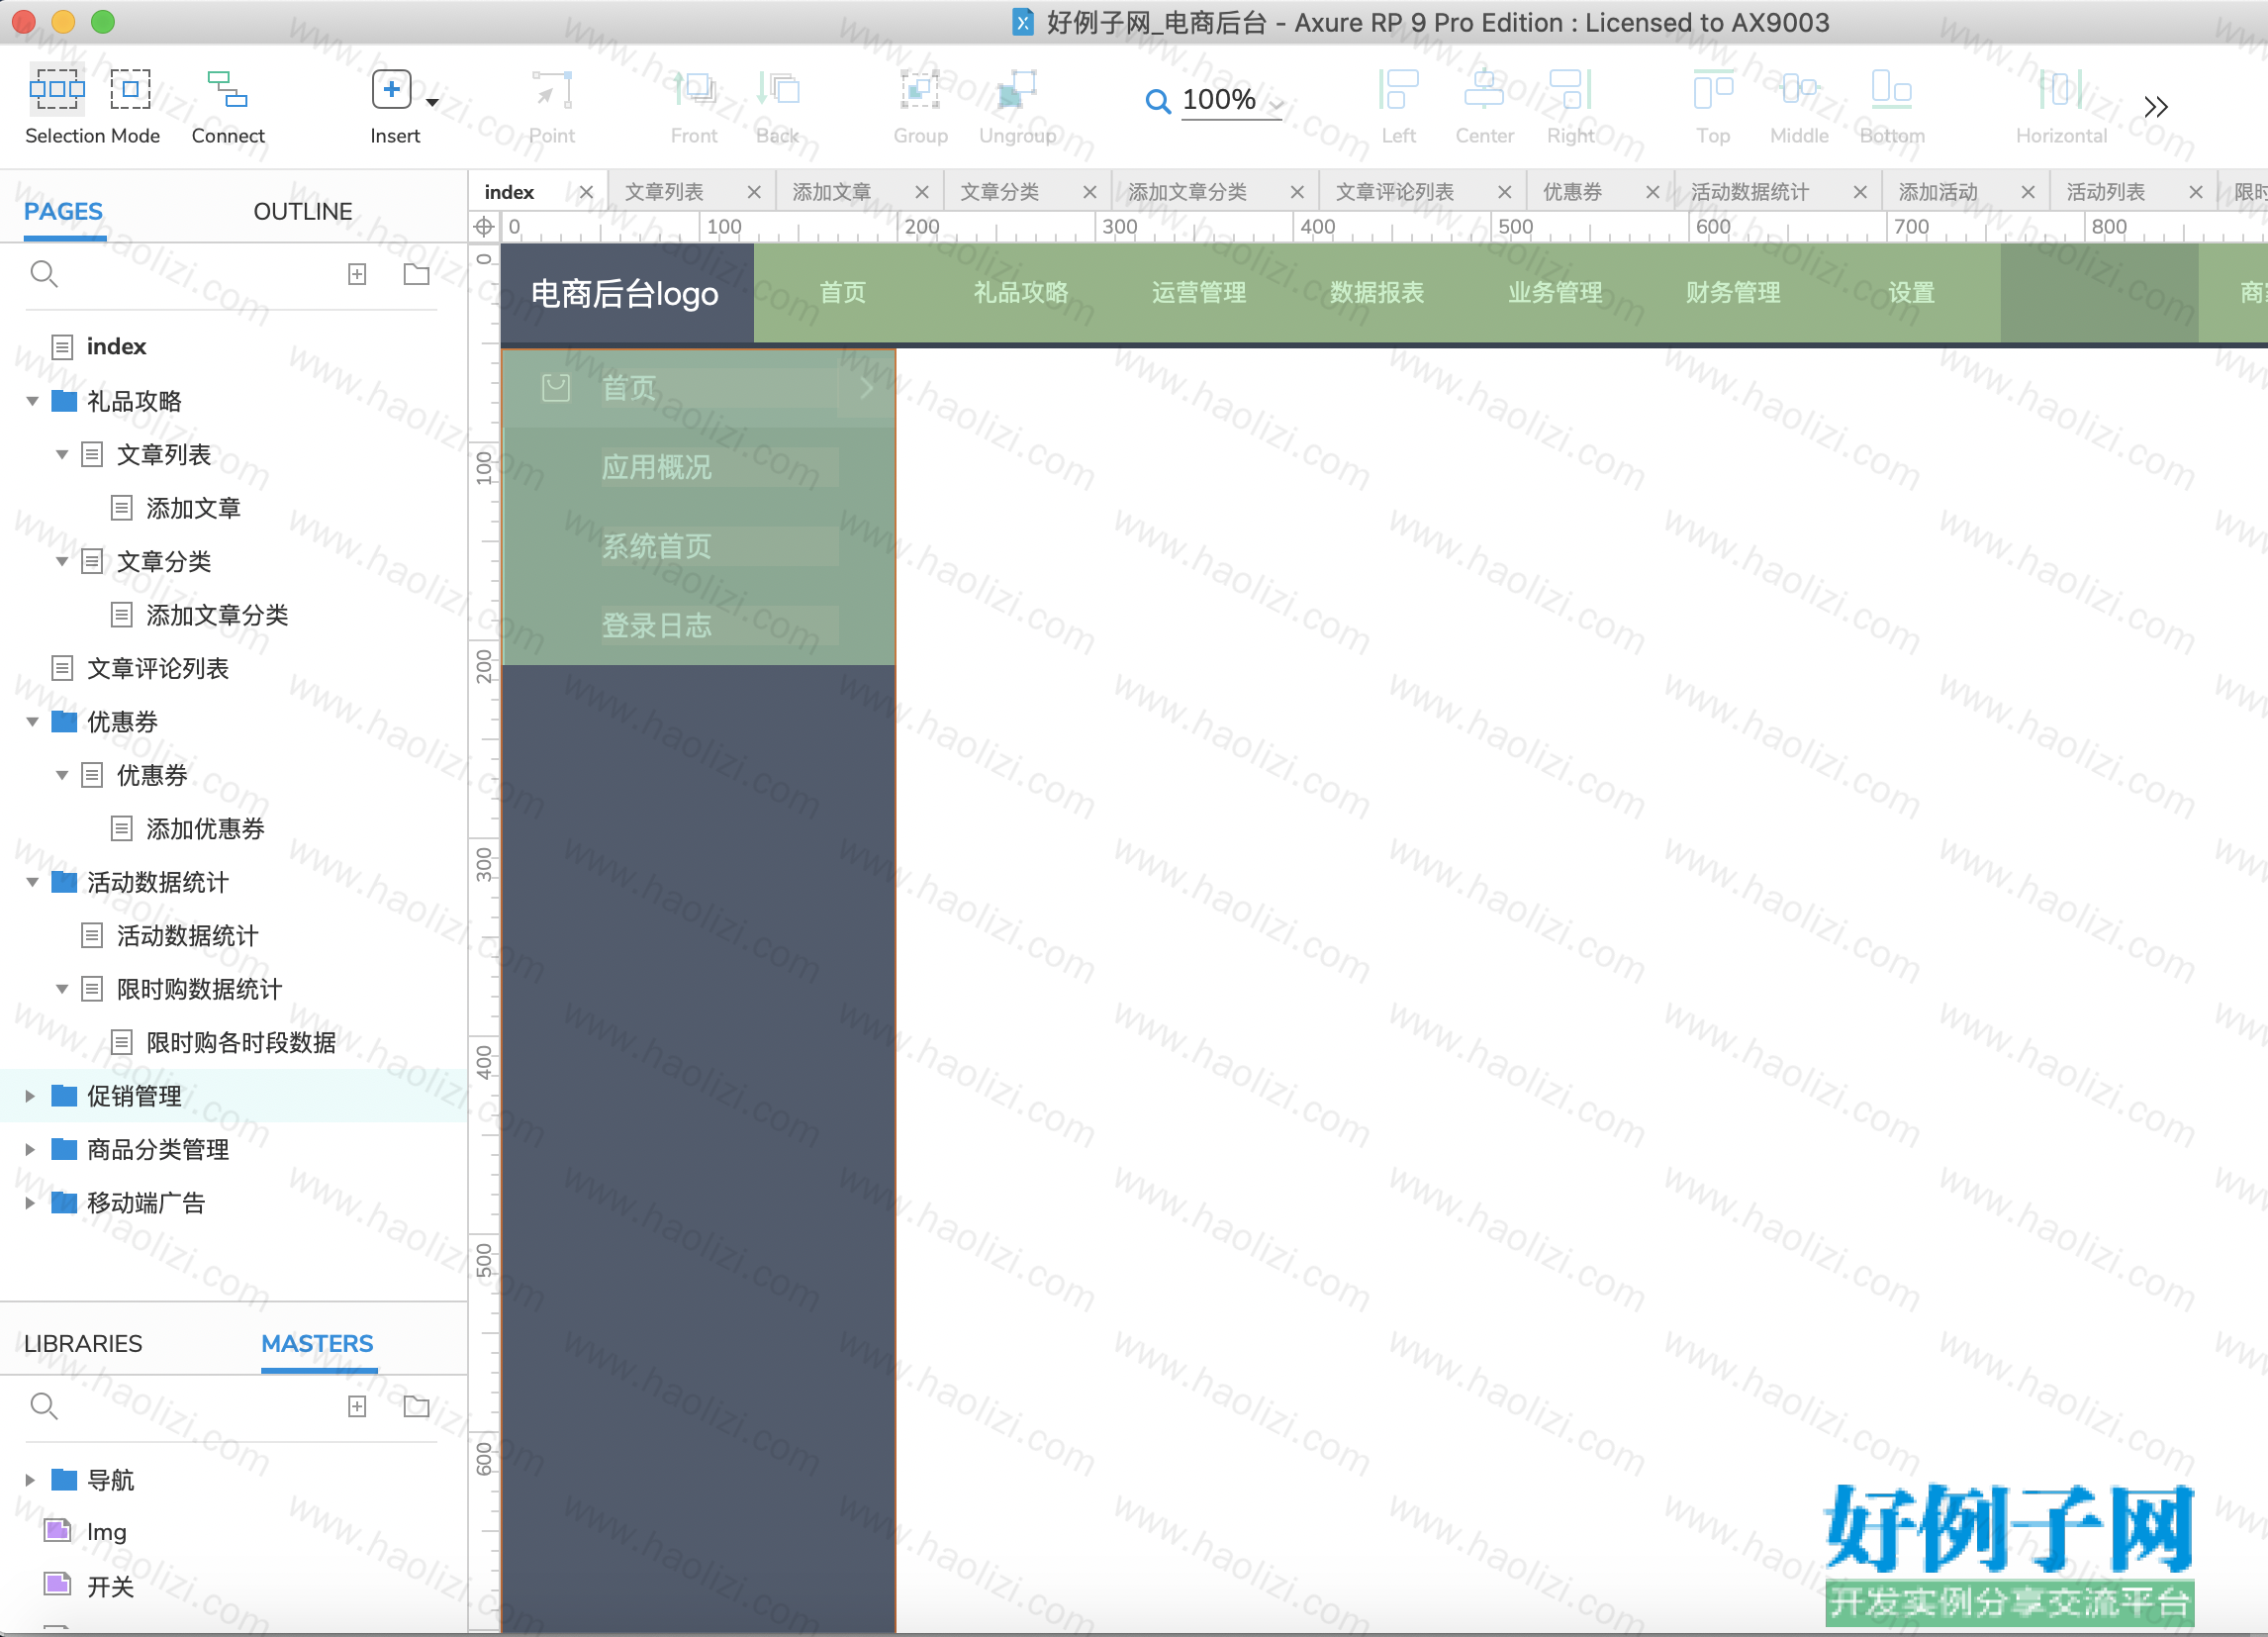The width and height of the screenshot is (2268, 1637).
Task: Close the index document tab
Action: [586, 192]
